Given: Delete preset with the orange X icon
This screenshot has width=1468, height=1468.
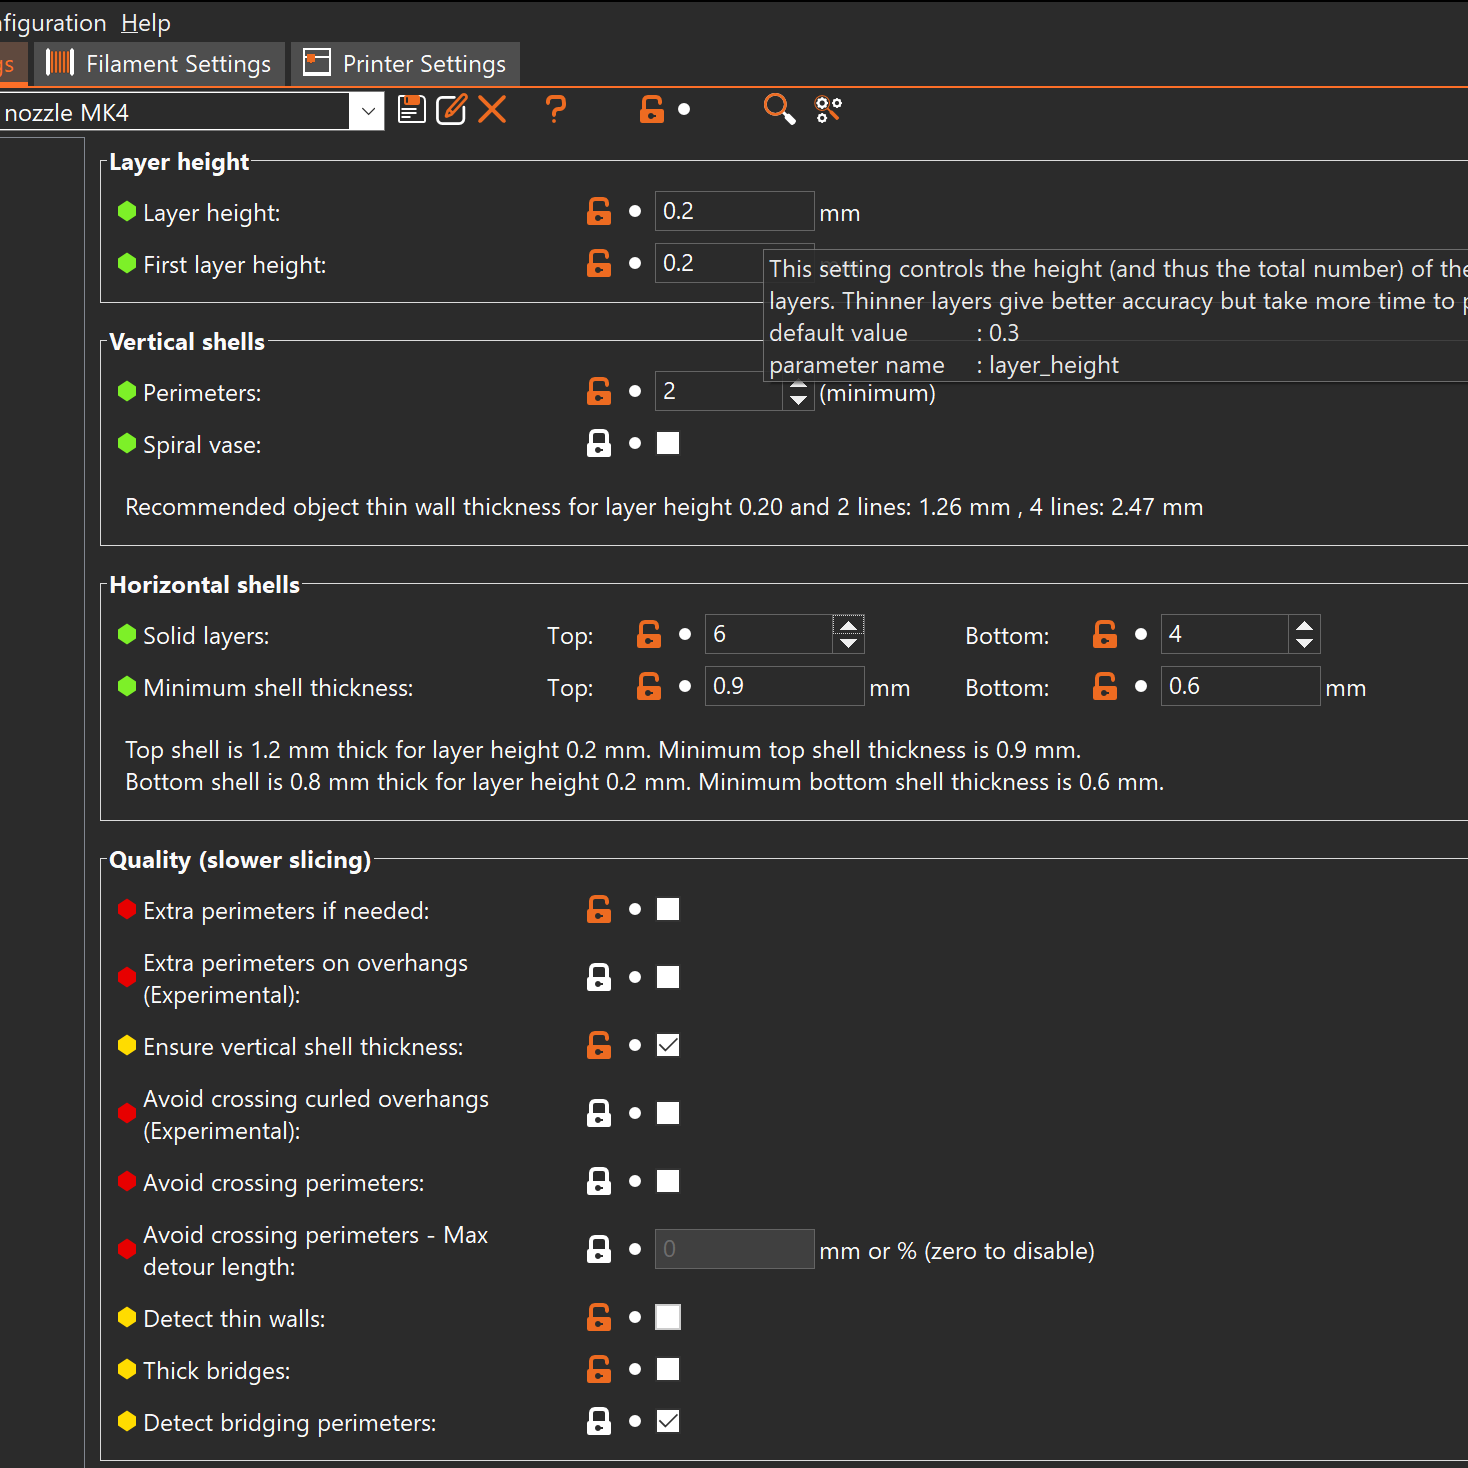Looking at the screenshot, I should pos(492,109).
